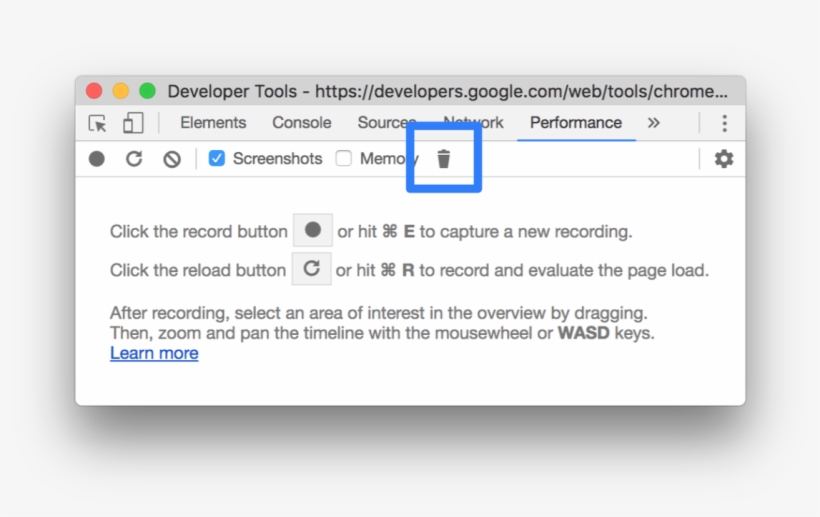Select the Performance tab
820x517 pixels.
576,123
